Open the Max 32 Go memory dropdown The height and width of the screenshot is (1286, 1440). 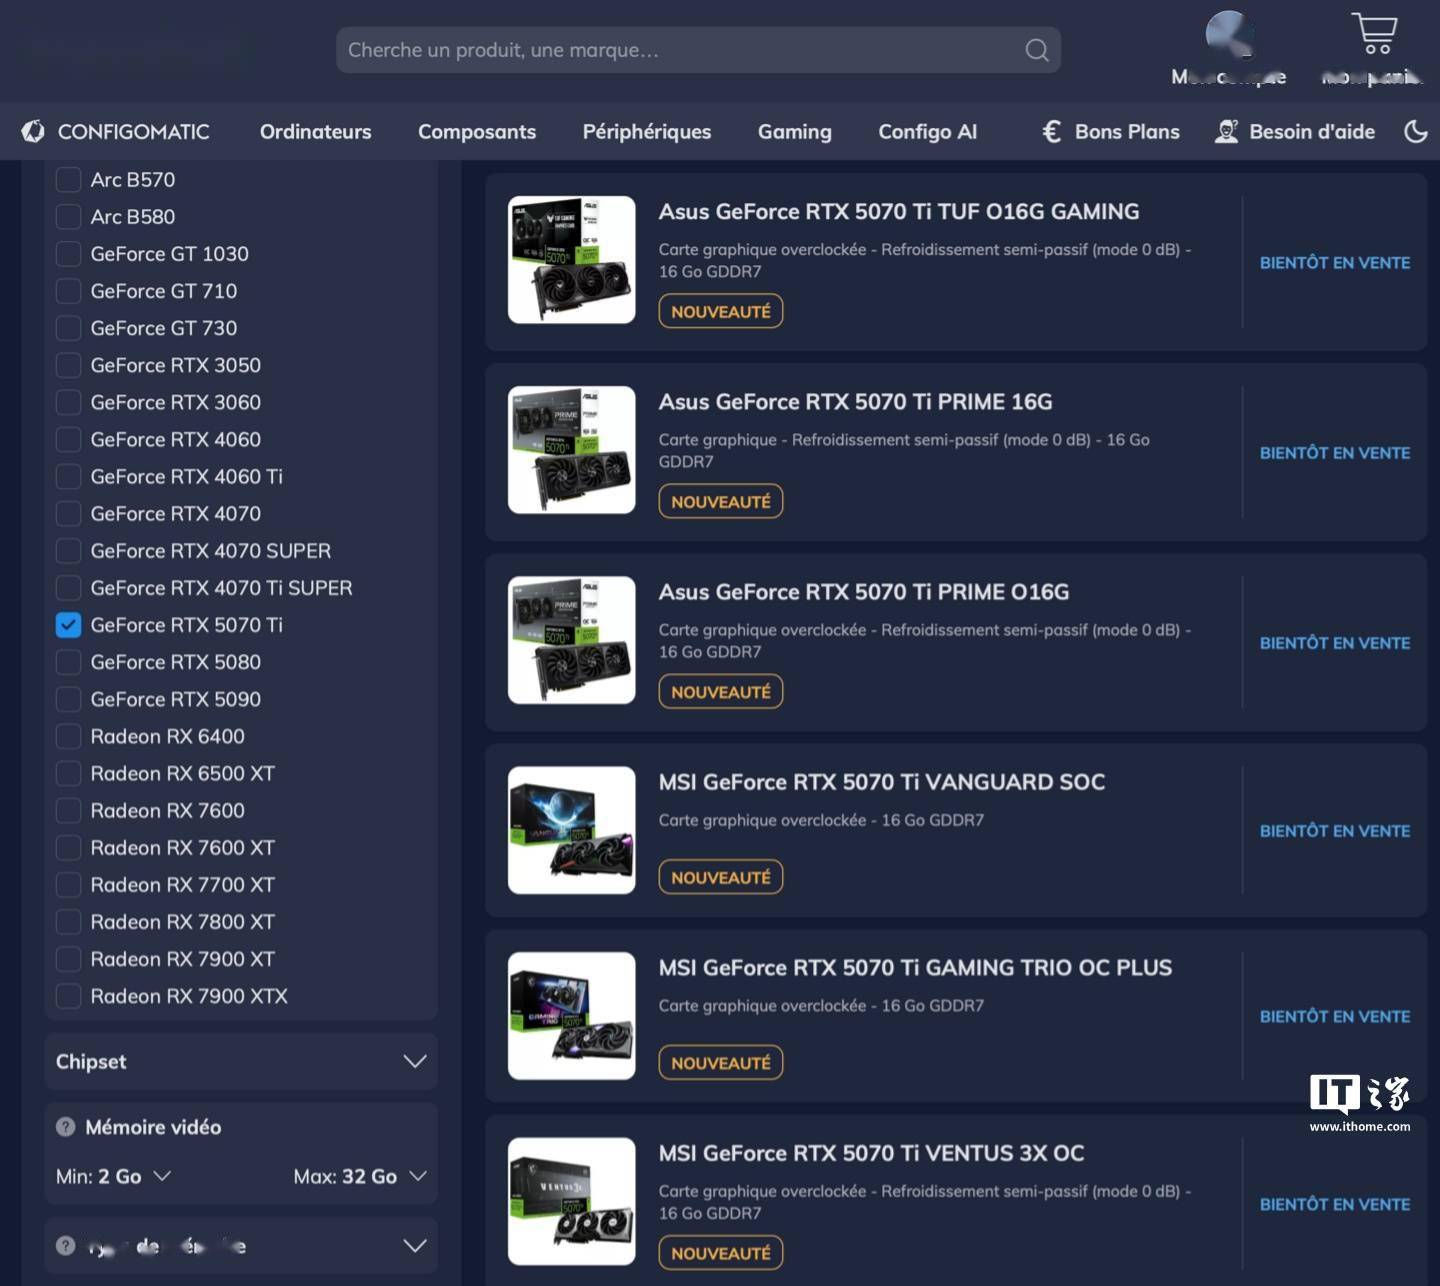pos(360,1176)
